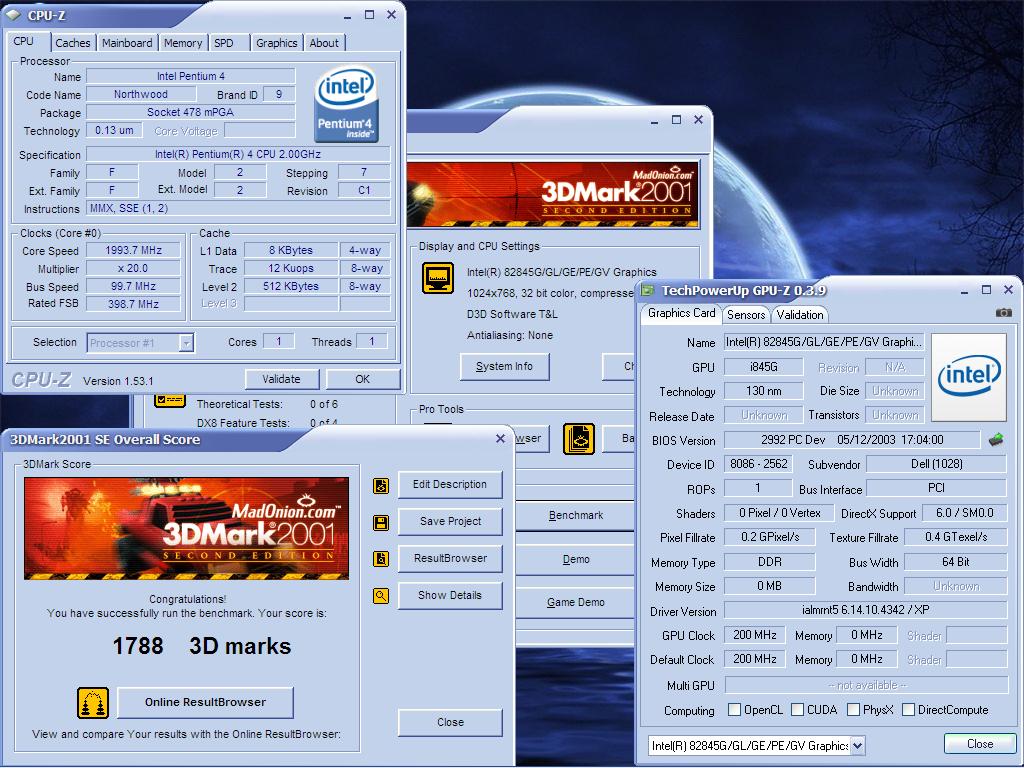Click the ResultBrowser button
1024x768 pixels.
click(450, 558)
